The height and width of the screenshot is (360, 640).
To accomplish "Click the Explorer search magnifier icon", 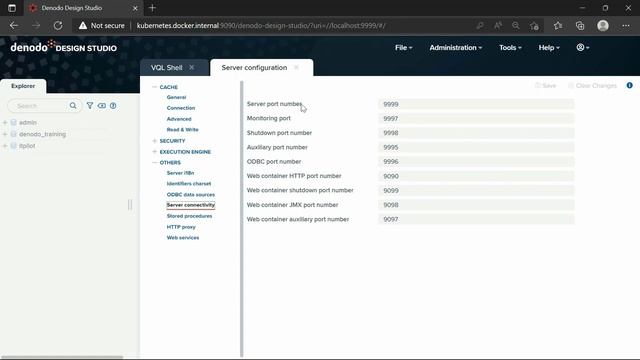I will click(x=73, y=106).
